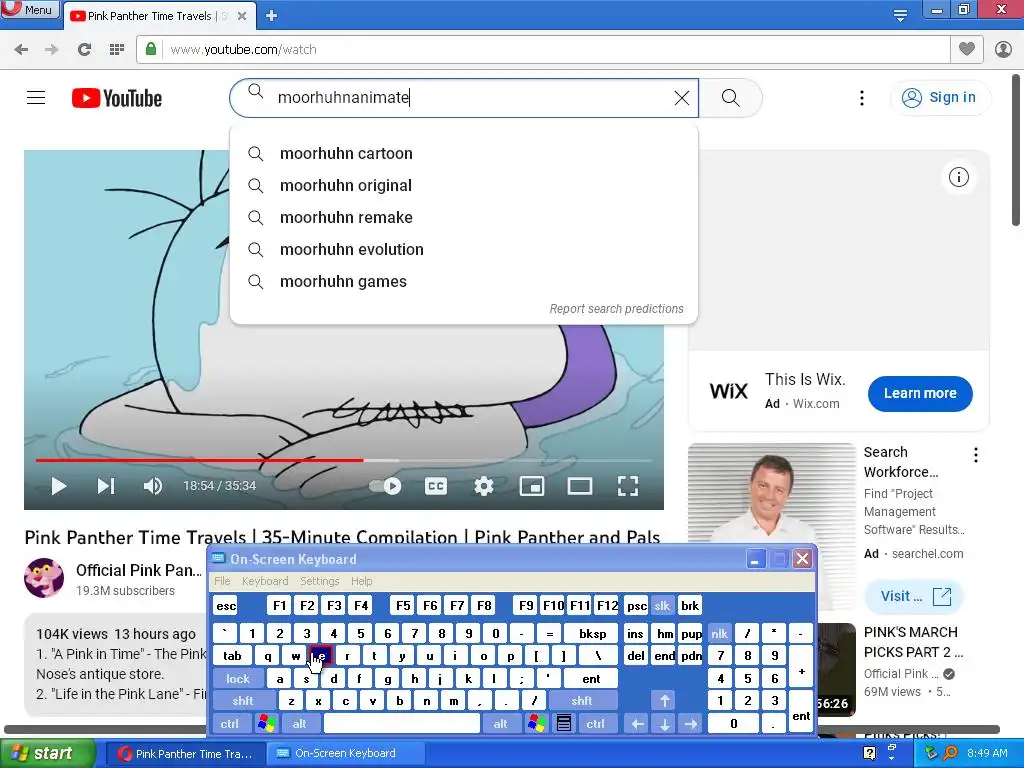
Task: Toggle autoplay switch in player
Action: (385, 486)
